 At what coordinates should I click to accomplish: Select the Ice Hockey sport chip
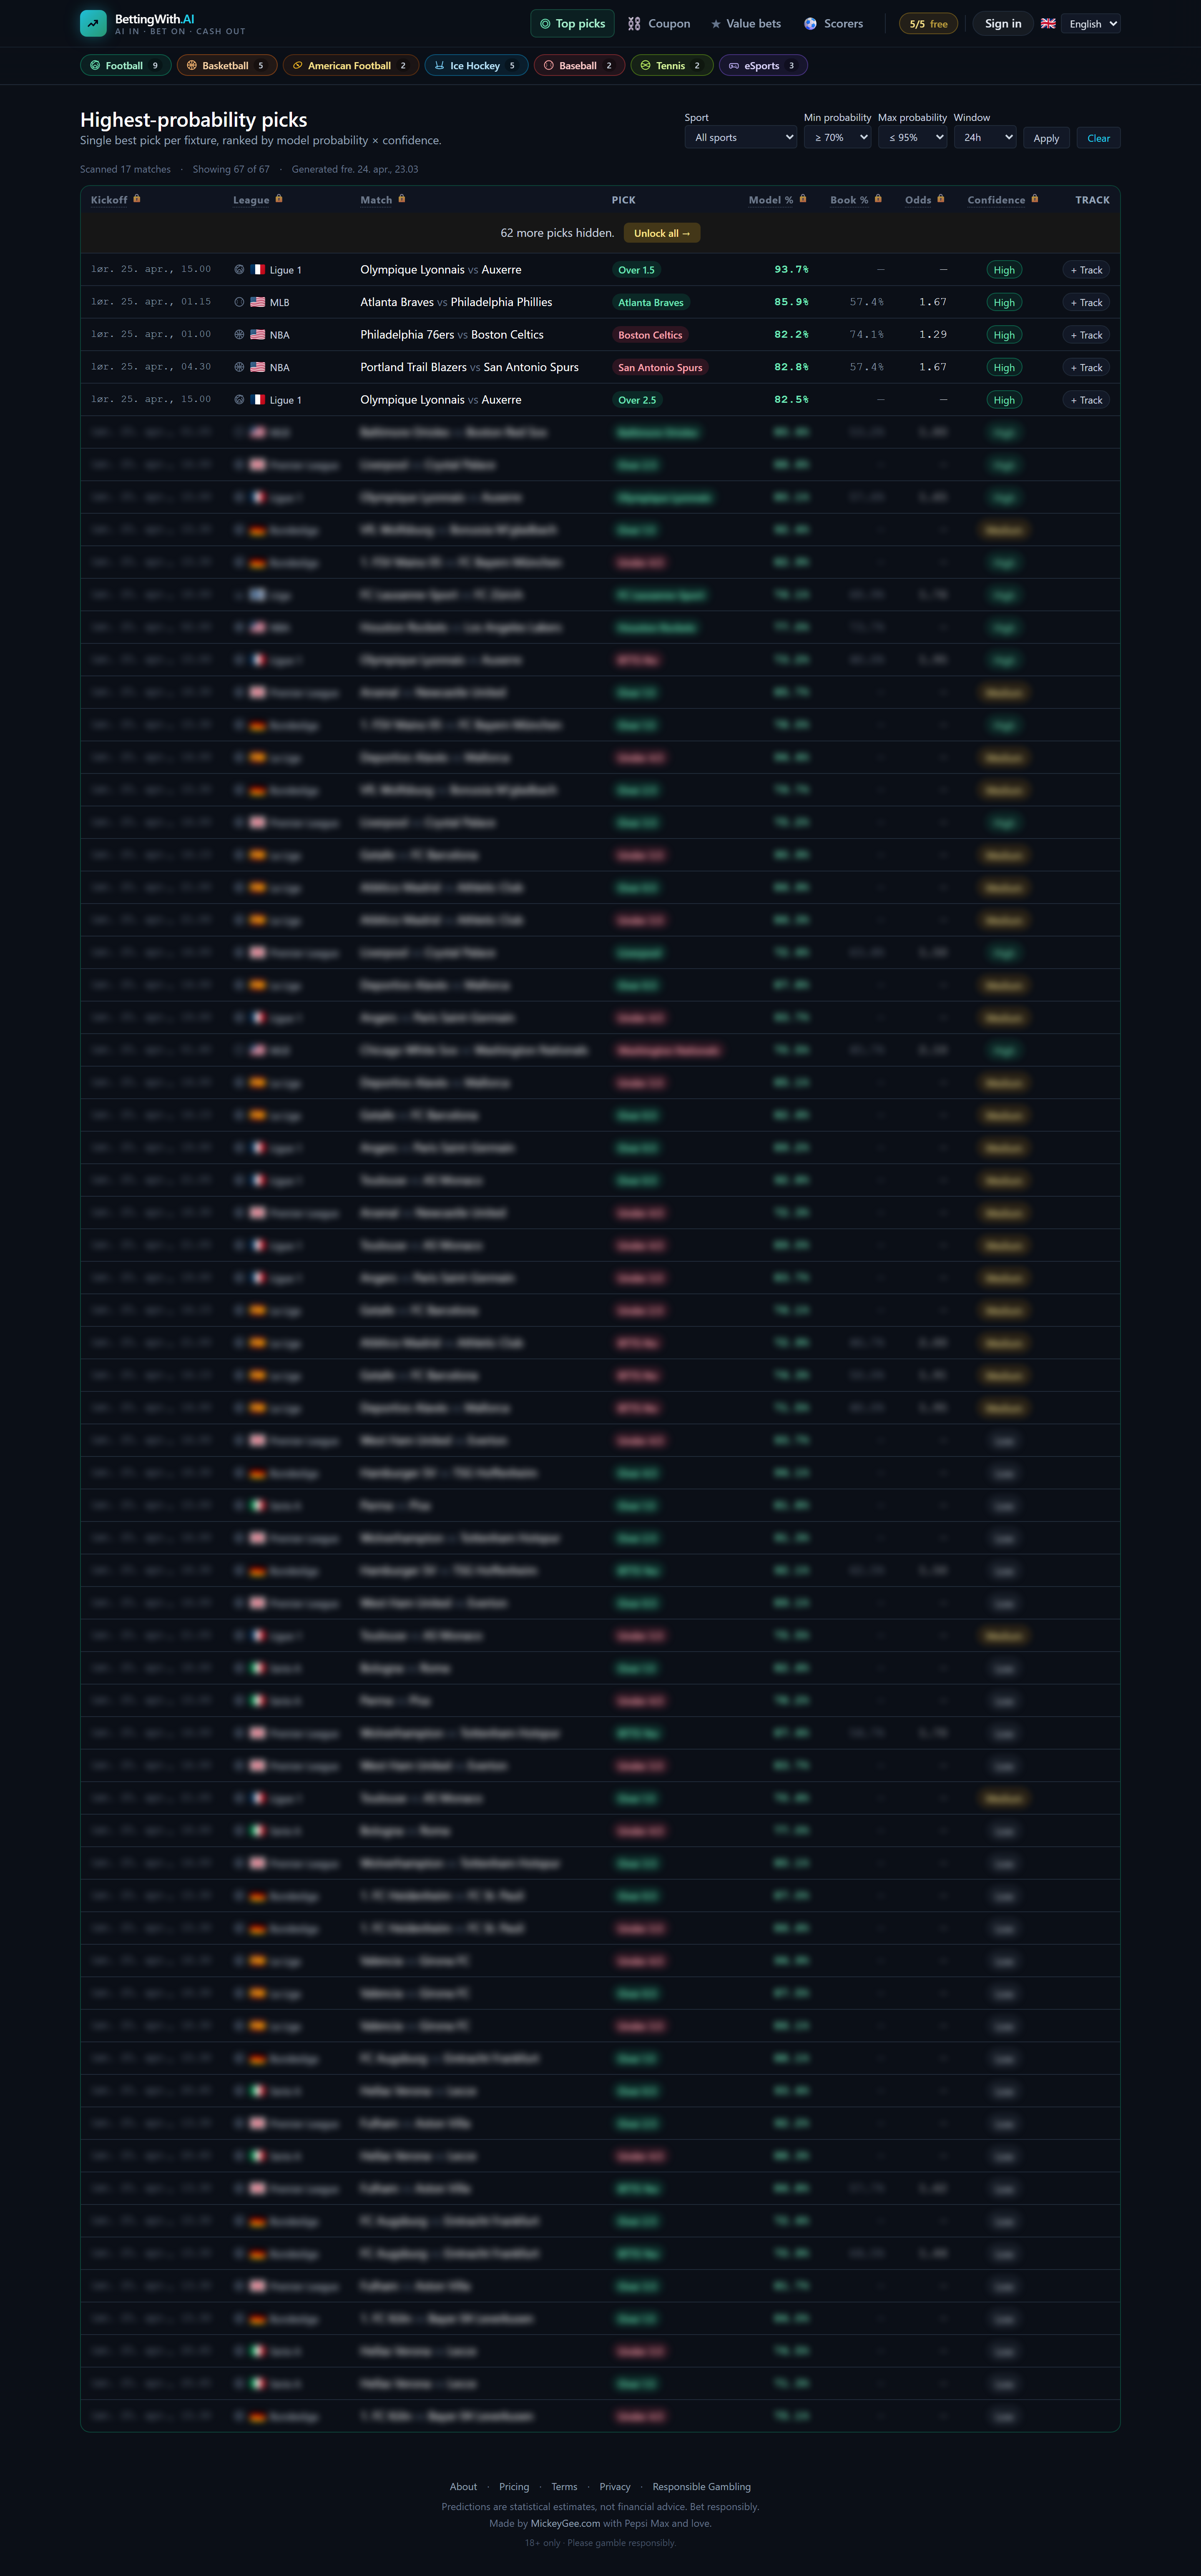click(x=475, y=66)
